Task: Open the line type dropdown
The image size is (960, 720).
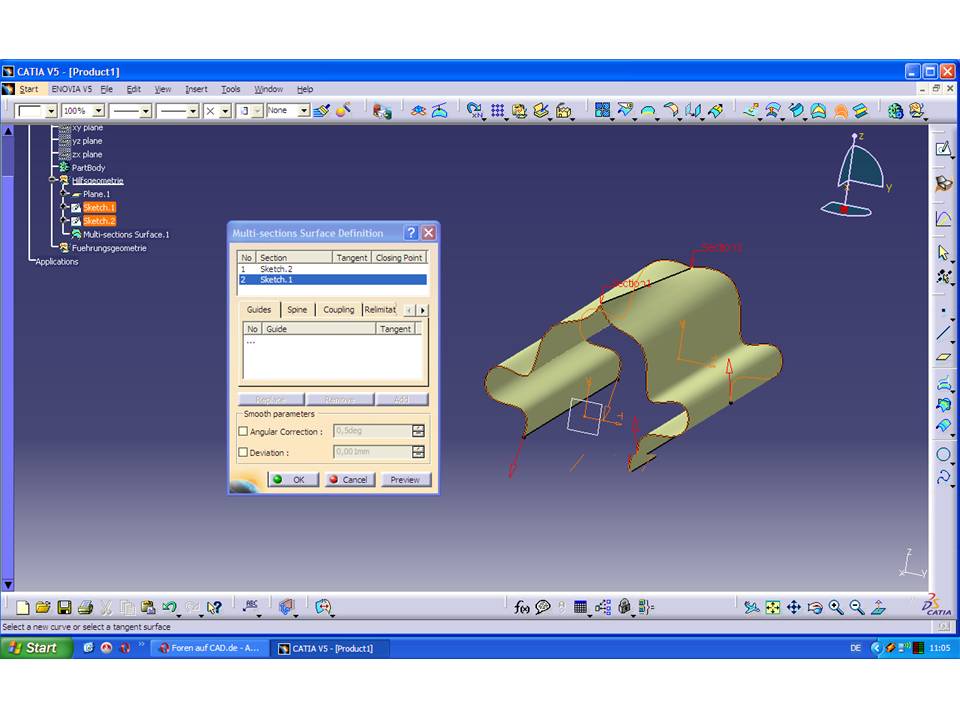Action: [193, 111]
